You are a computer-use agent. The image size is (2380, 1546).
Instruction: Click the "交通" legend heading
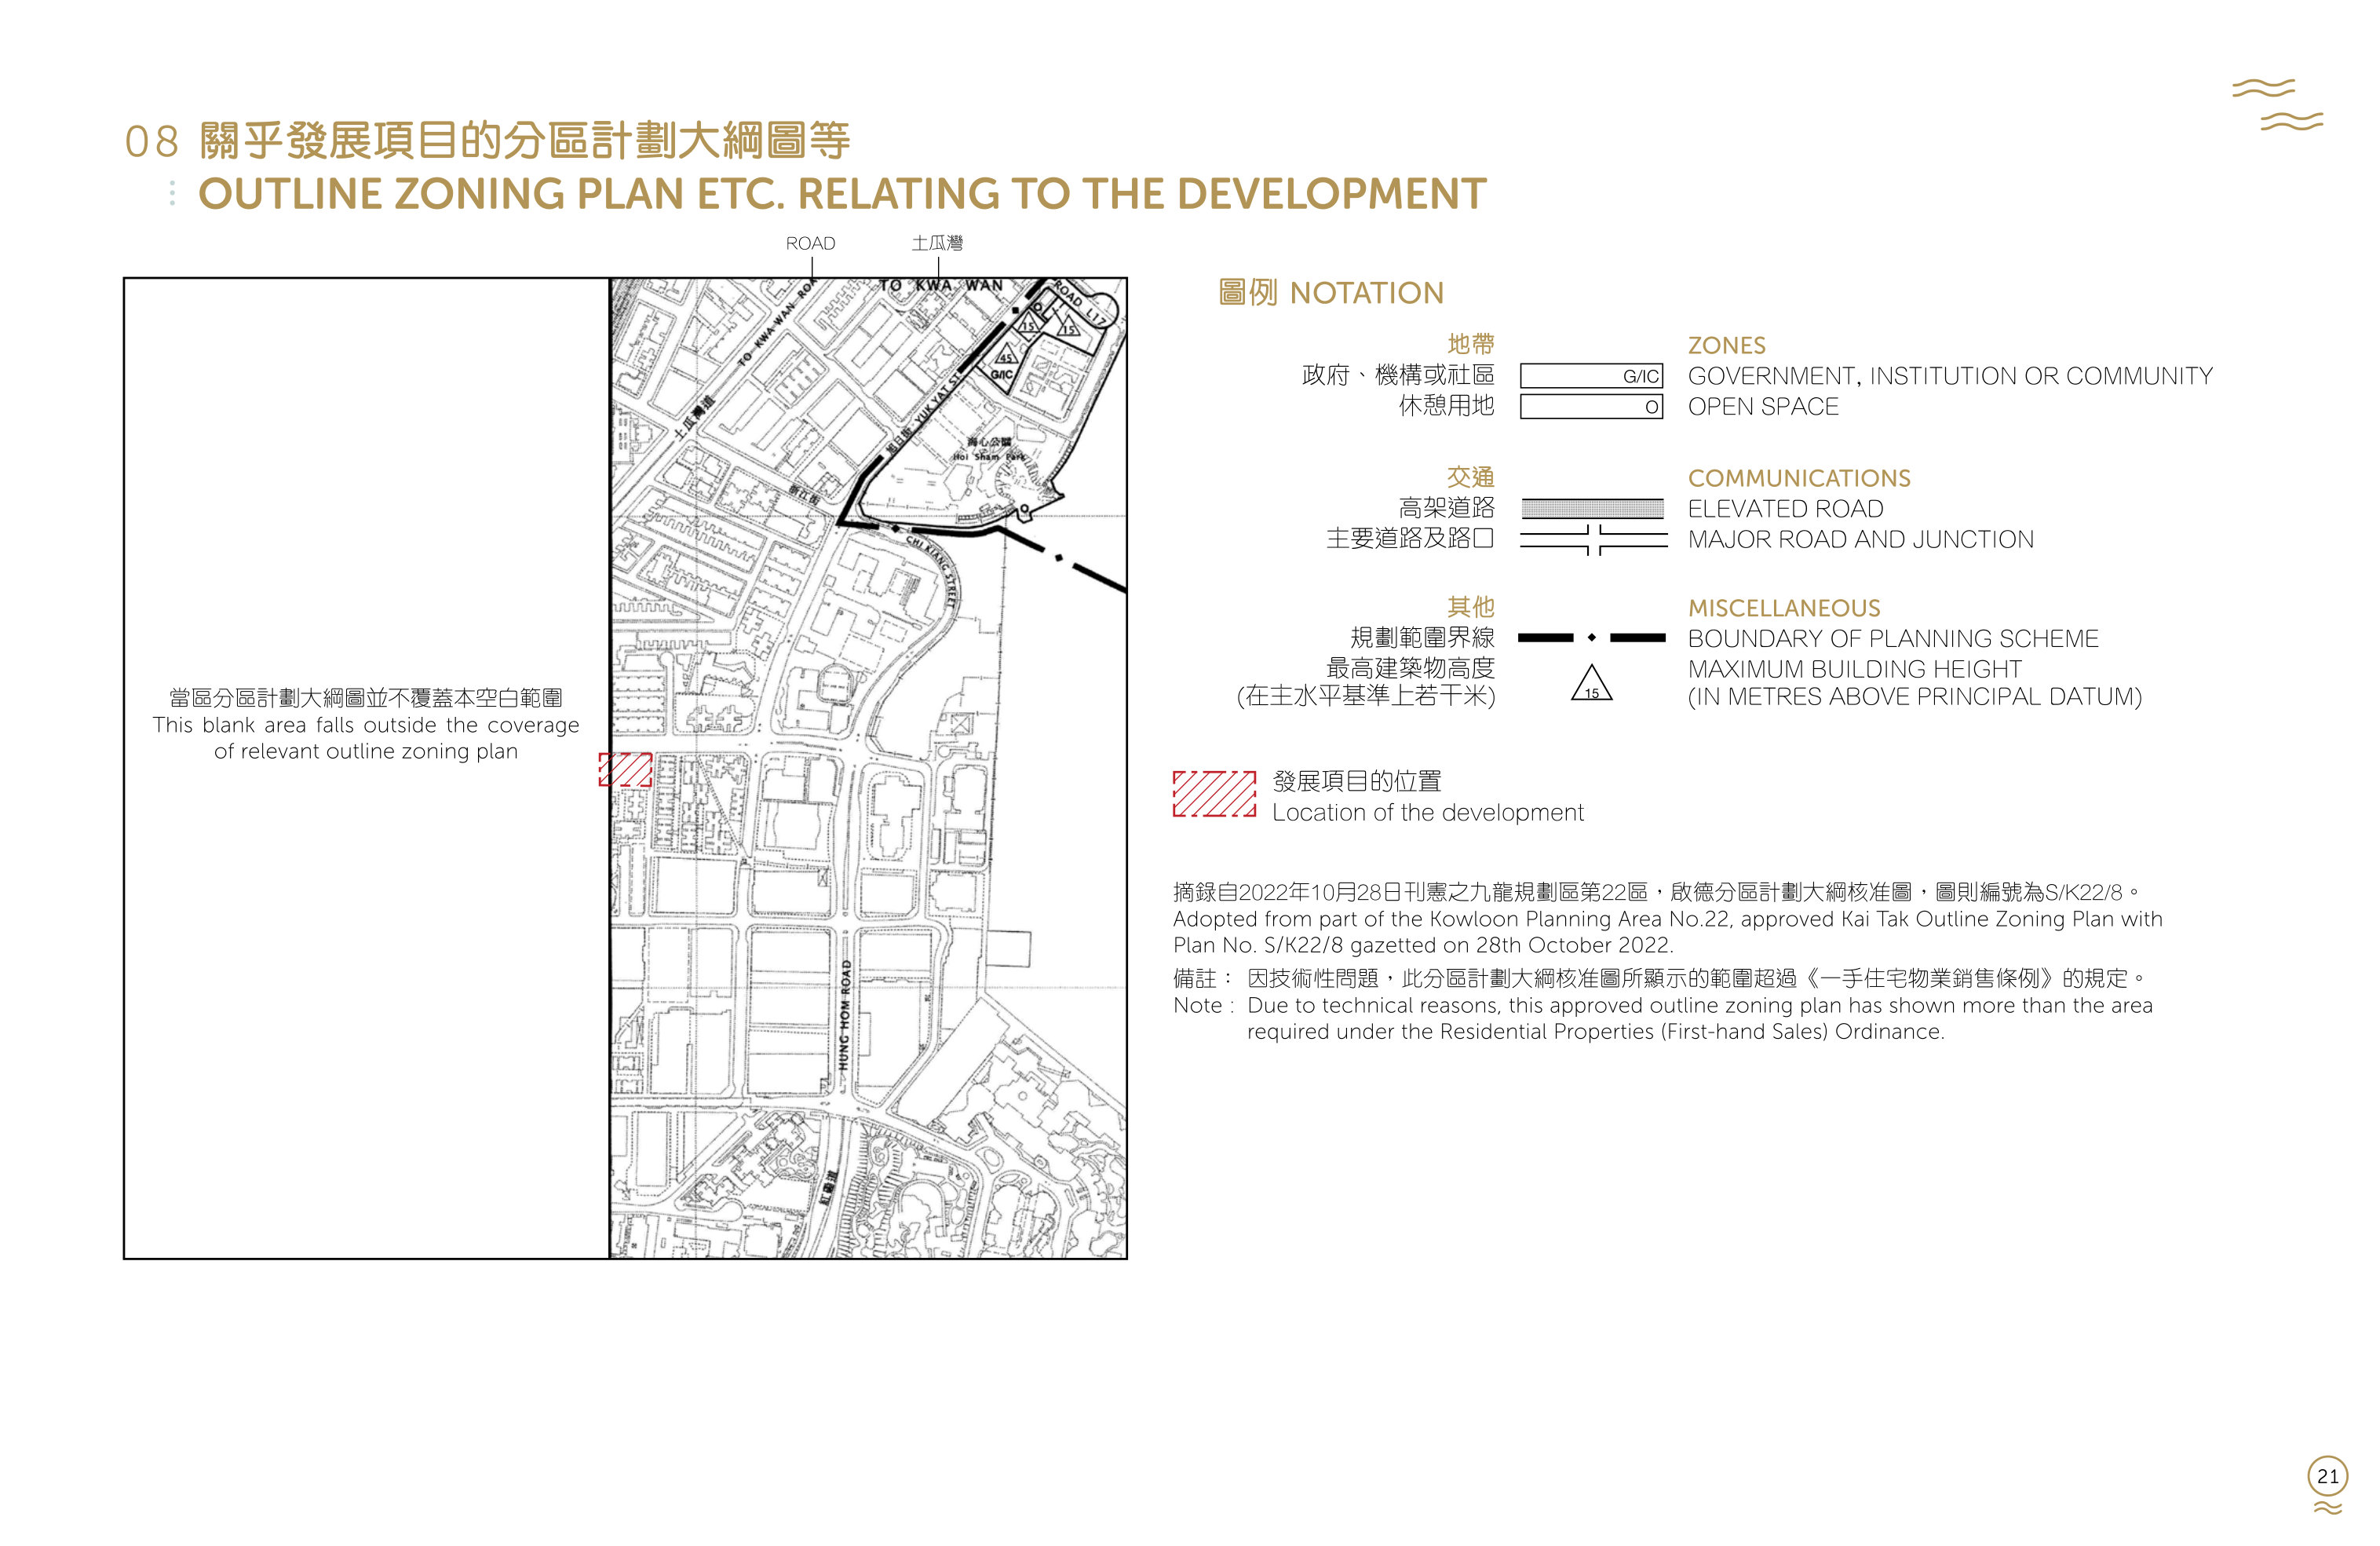[x=1471, y=477]
